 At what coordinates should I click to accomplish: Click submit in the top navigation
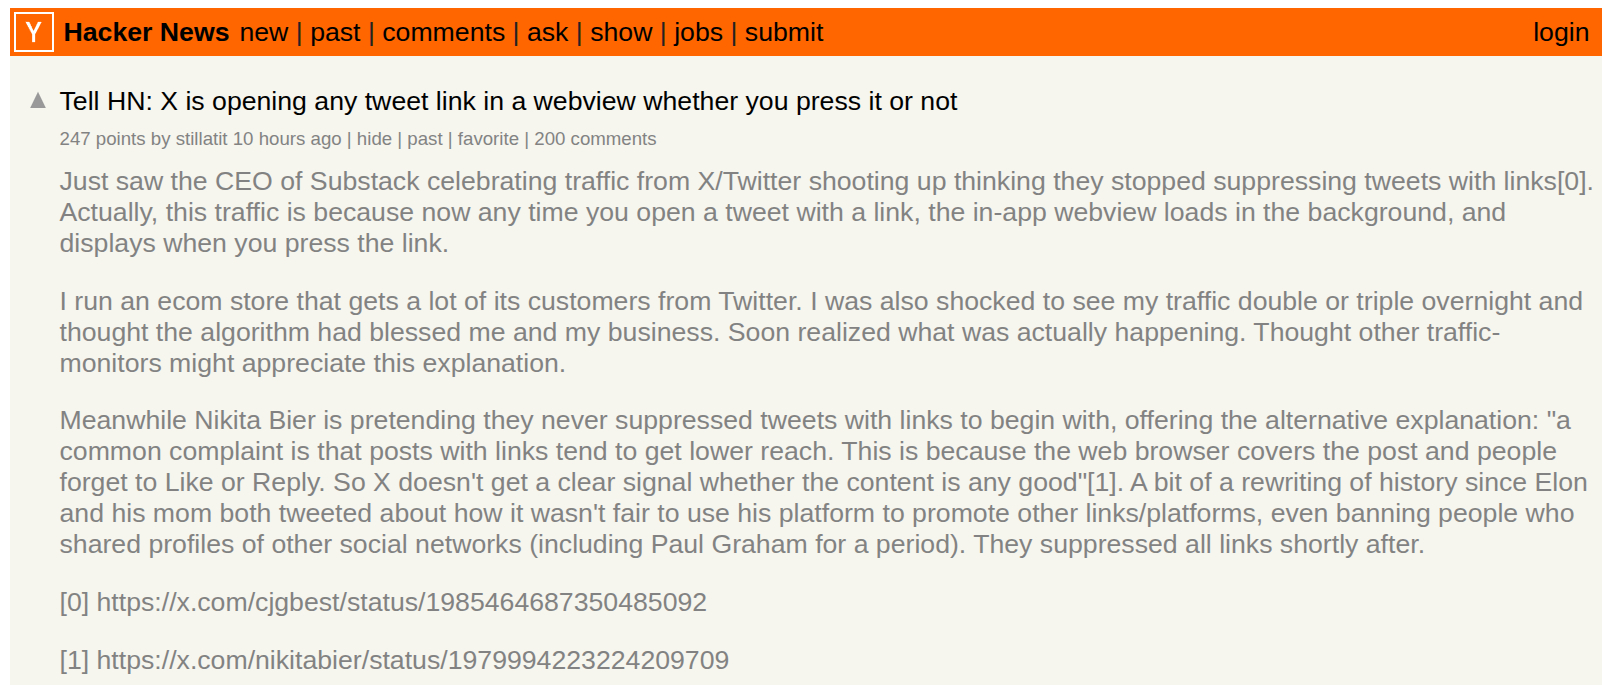click(784, 33)
